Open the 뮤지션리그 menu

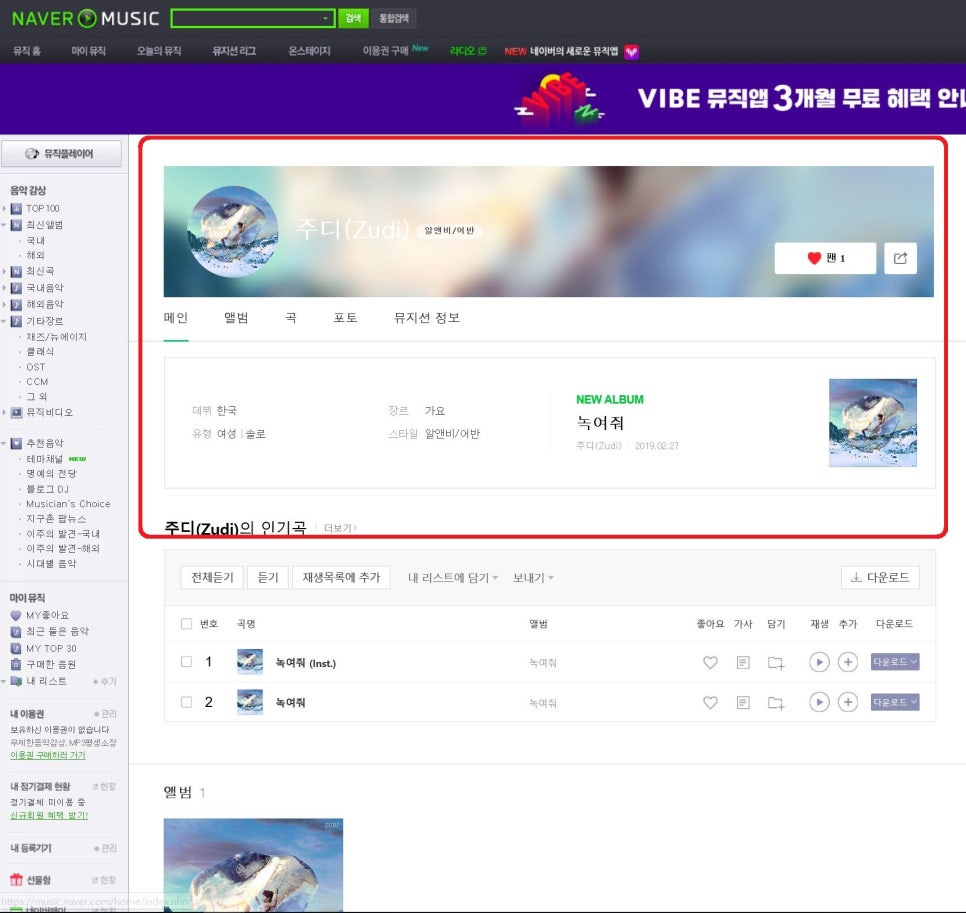pyautogui.click(x=234, y=51)
